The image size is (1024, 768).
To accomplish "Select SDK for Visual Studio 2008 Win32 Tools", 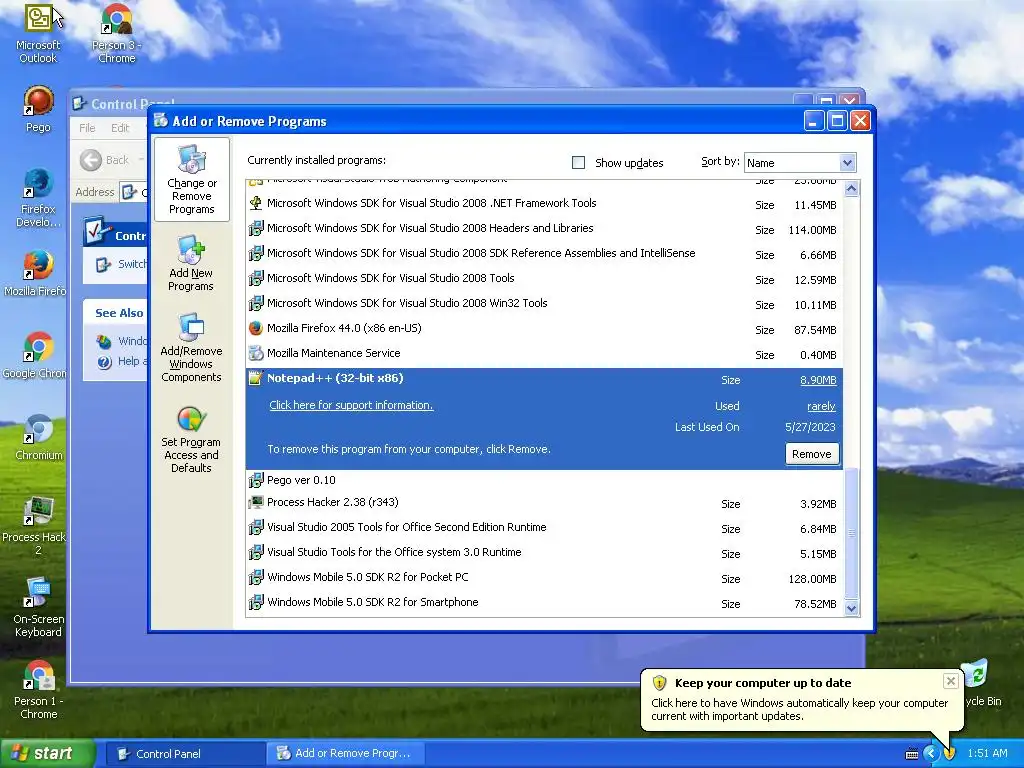I will tap(545, 303).
